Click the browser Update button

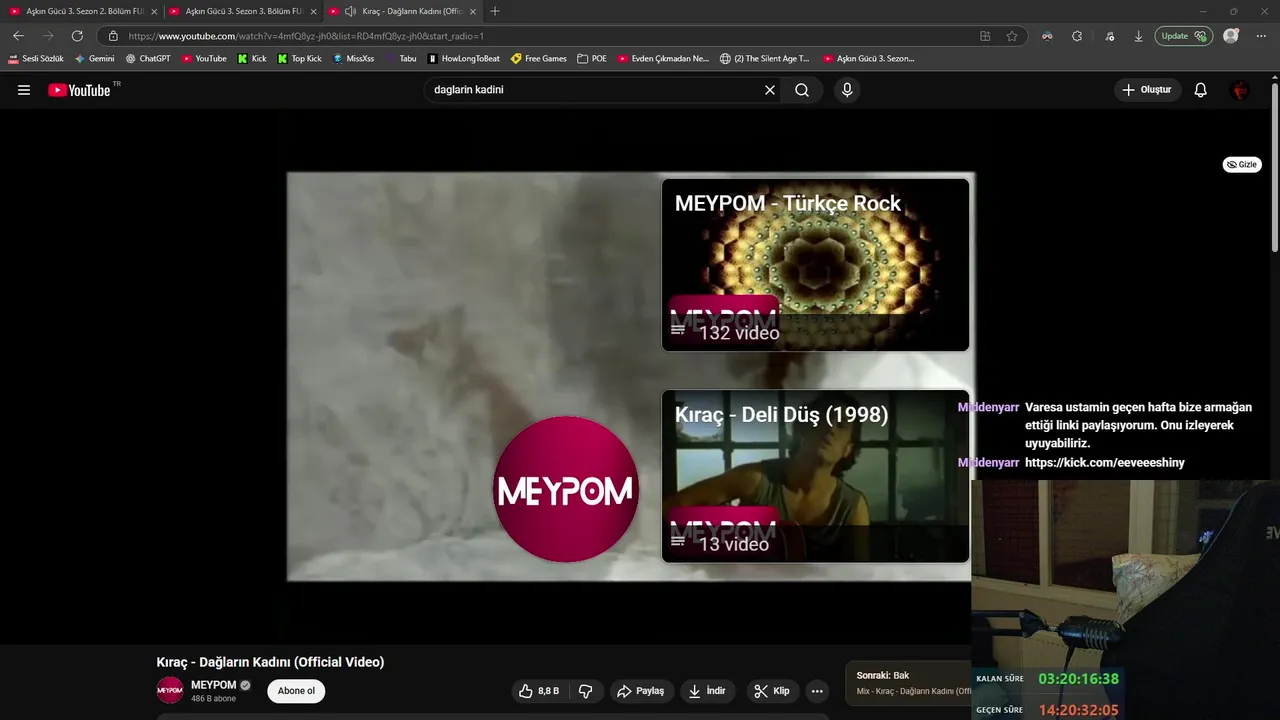(1184, 36)
